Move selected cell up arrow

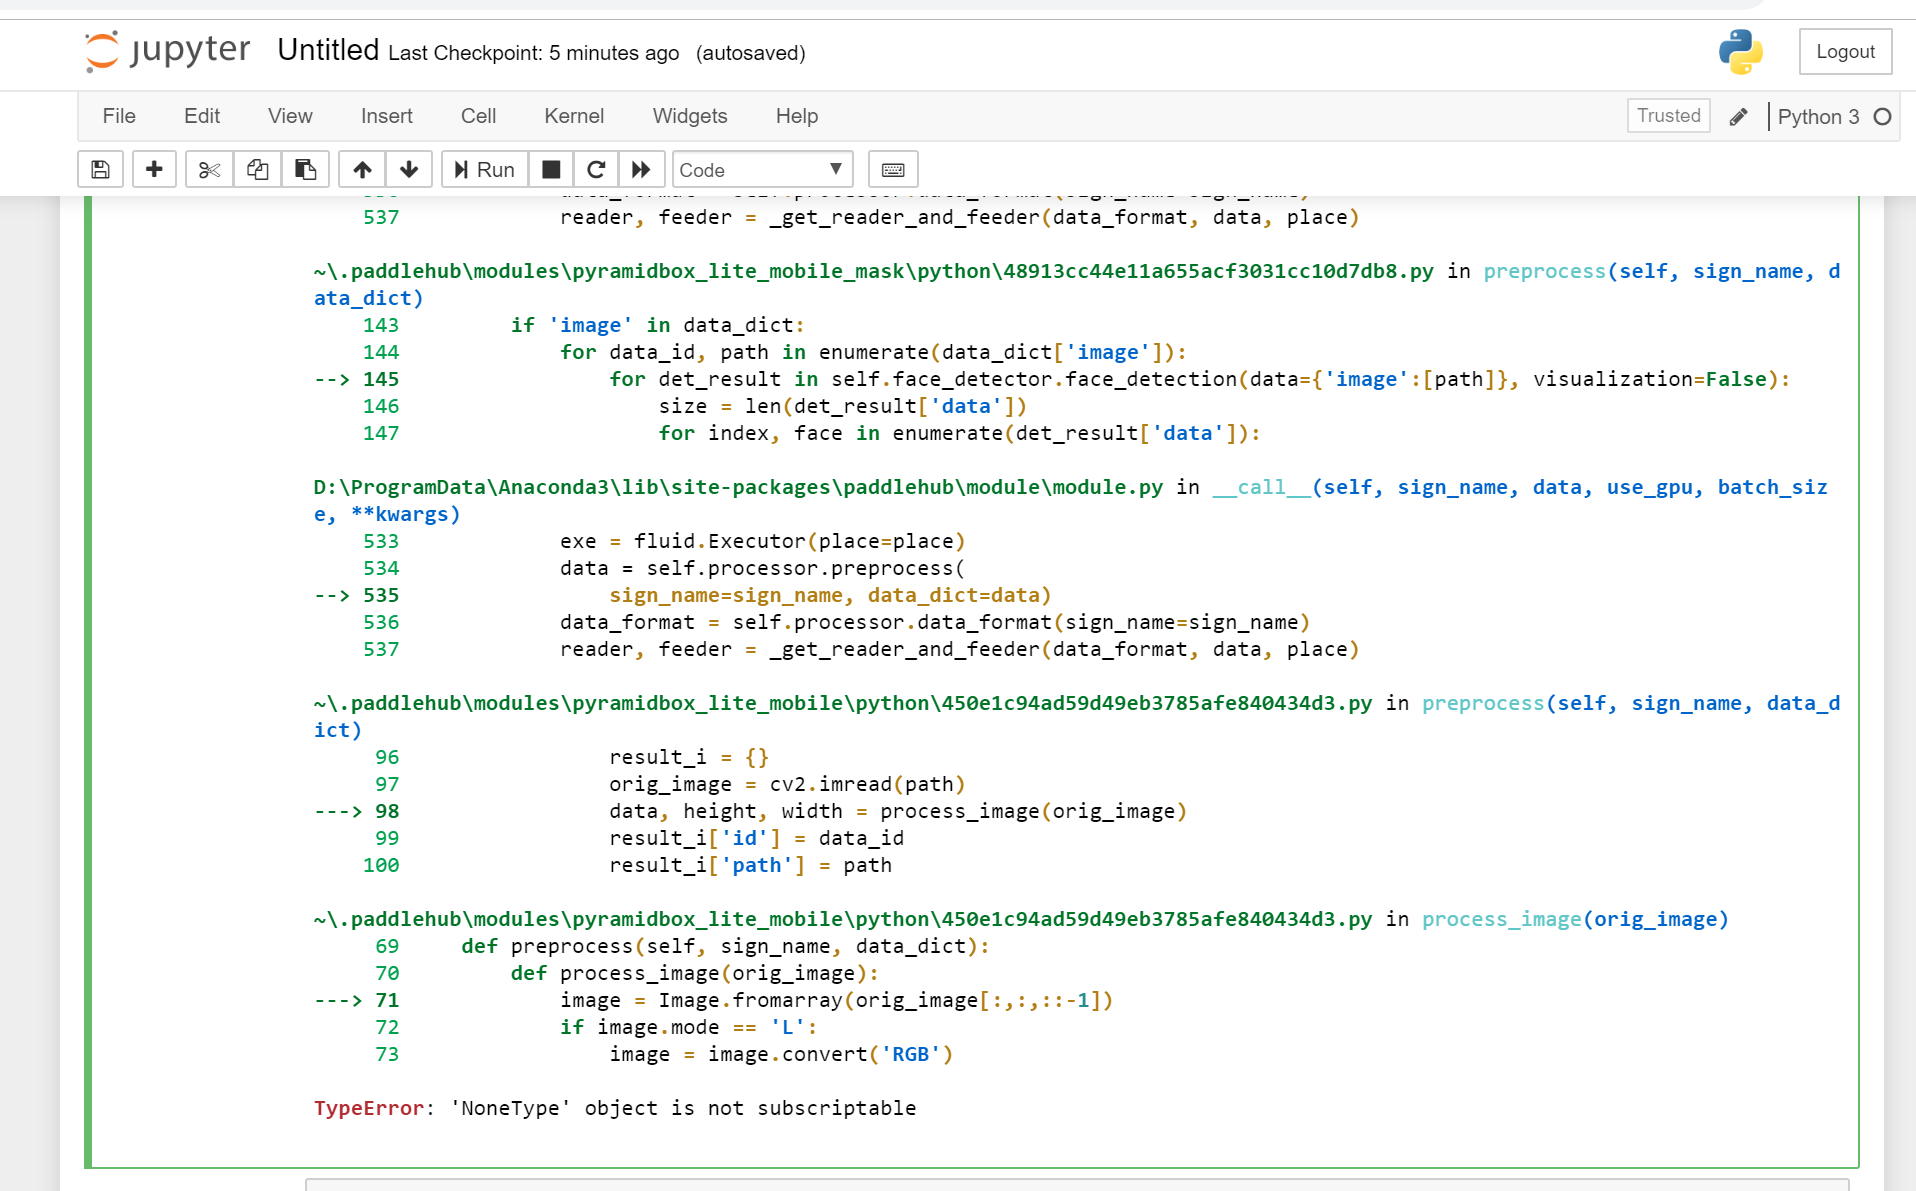tap(362, 170)
